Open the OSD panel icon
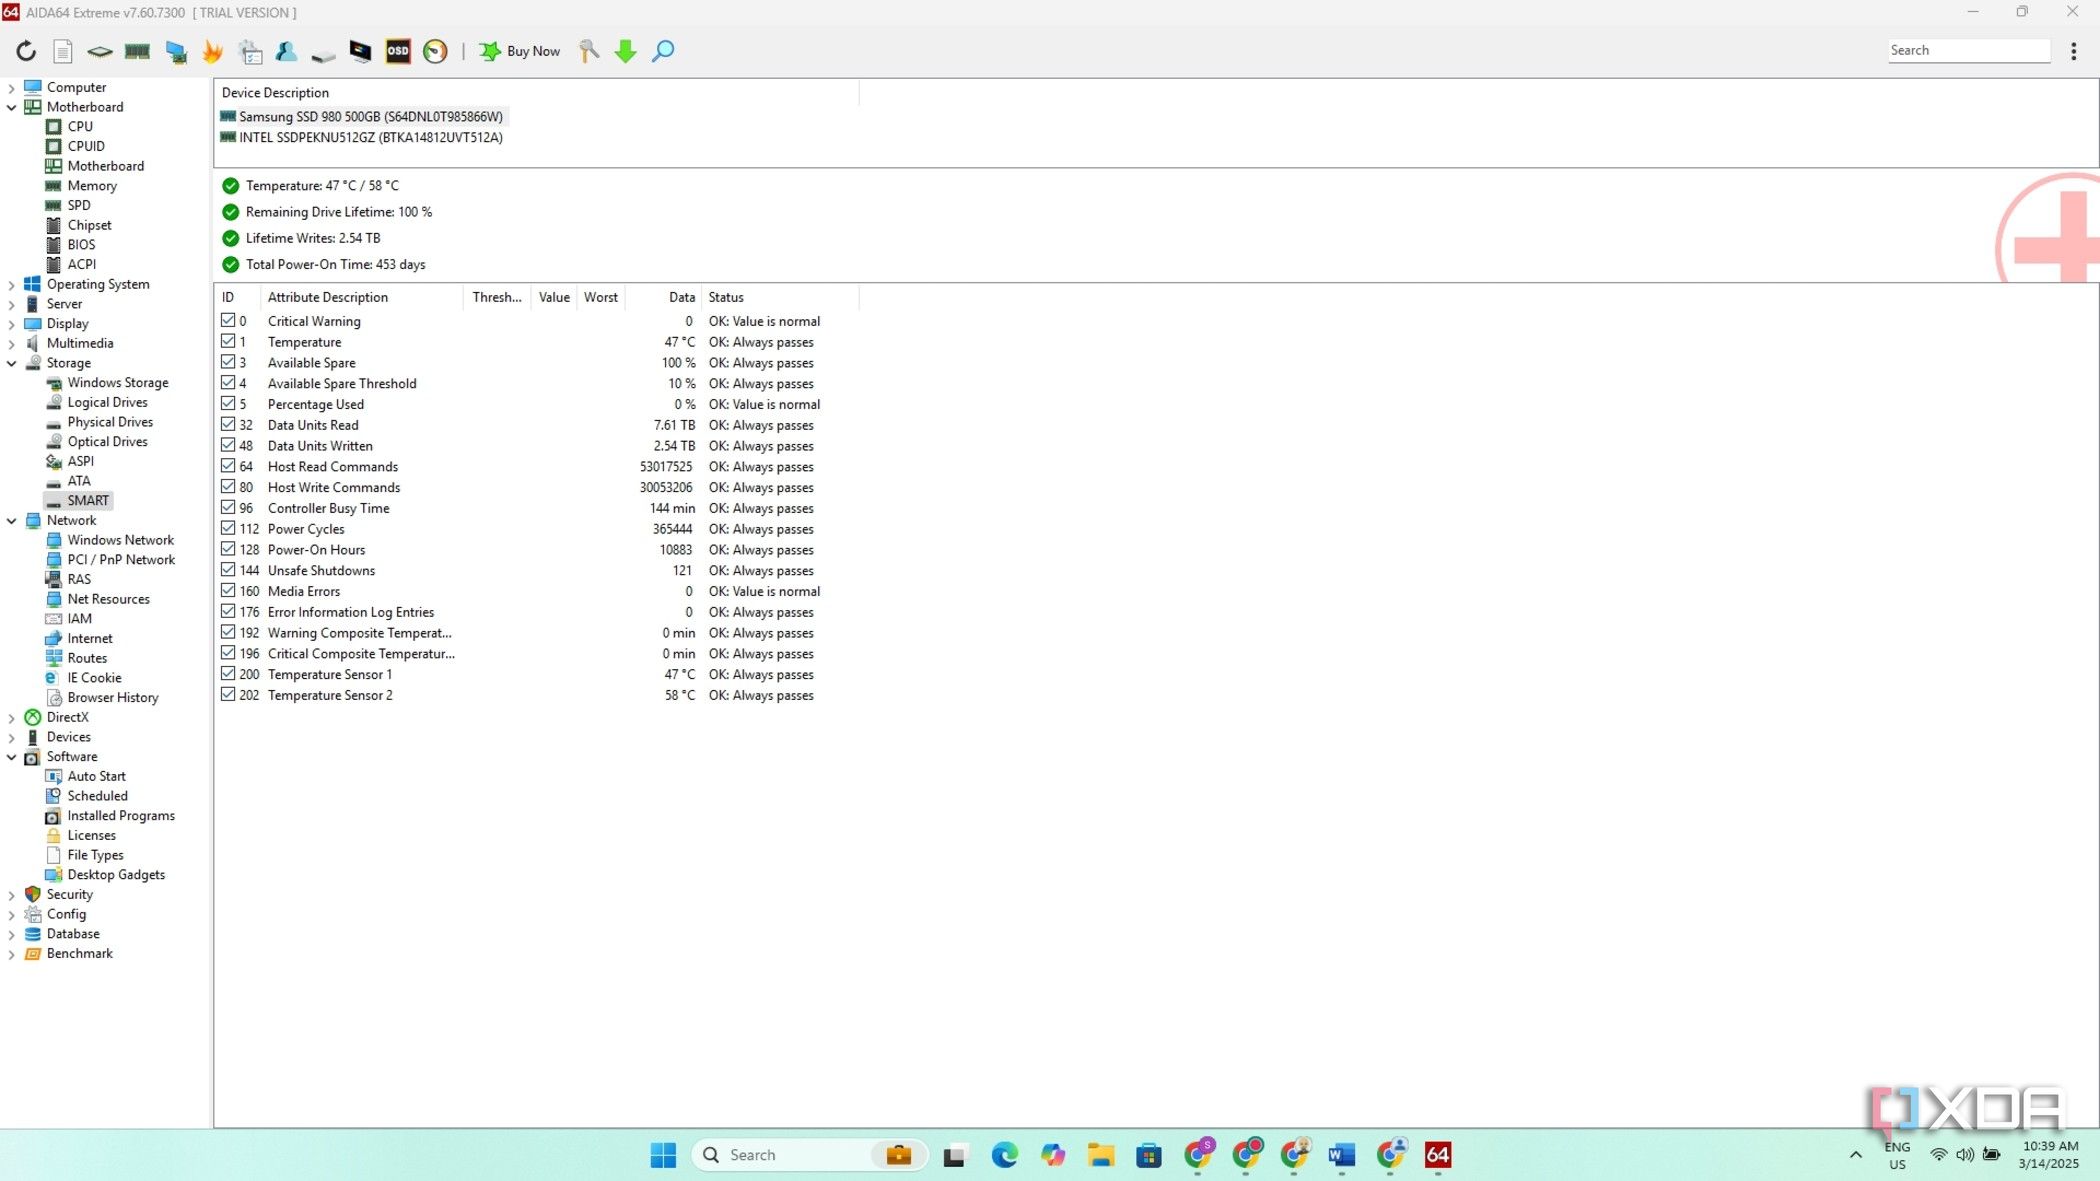This screenshot has width=2100, height=1181. click(398, 51)
